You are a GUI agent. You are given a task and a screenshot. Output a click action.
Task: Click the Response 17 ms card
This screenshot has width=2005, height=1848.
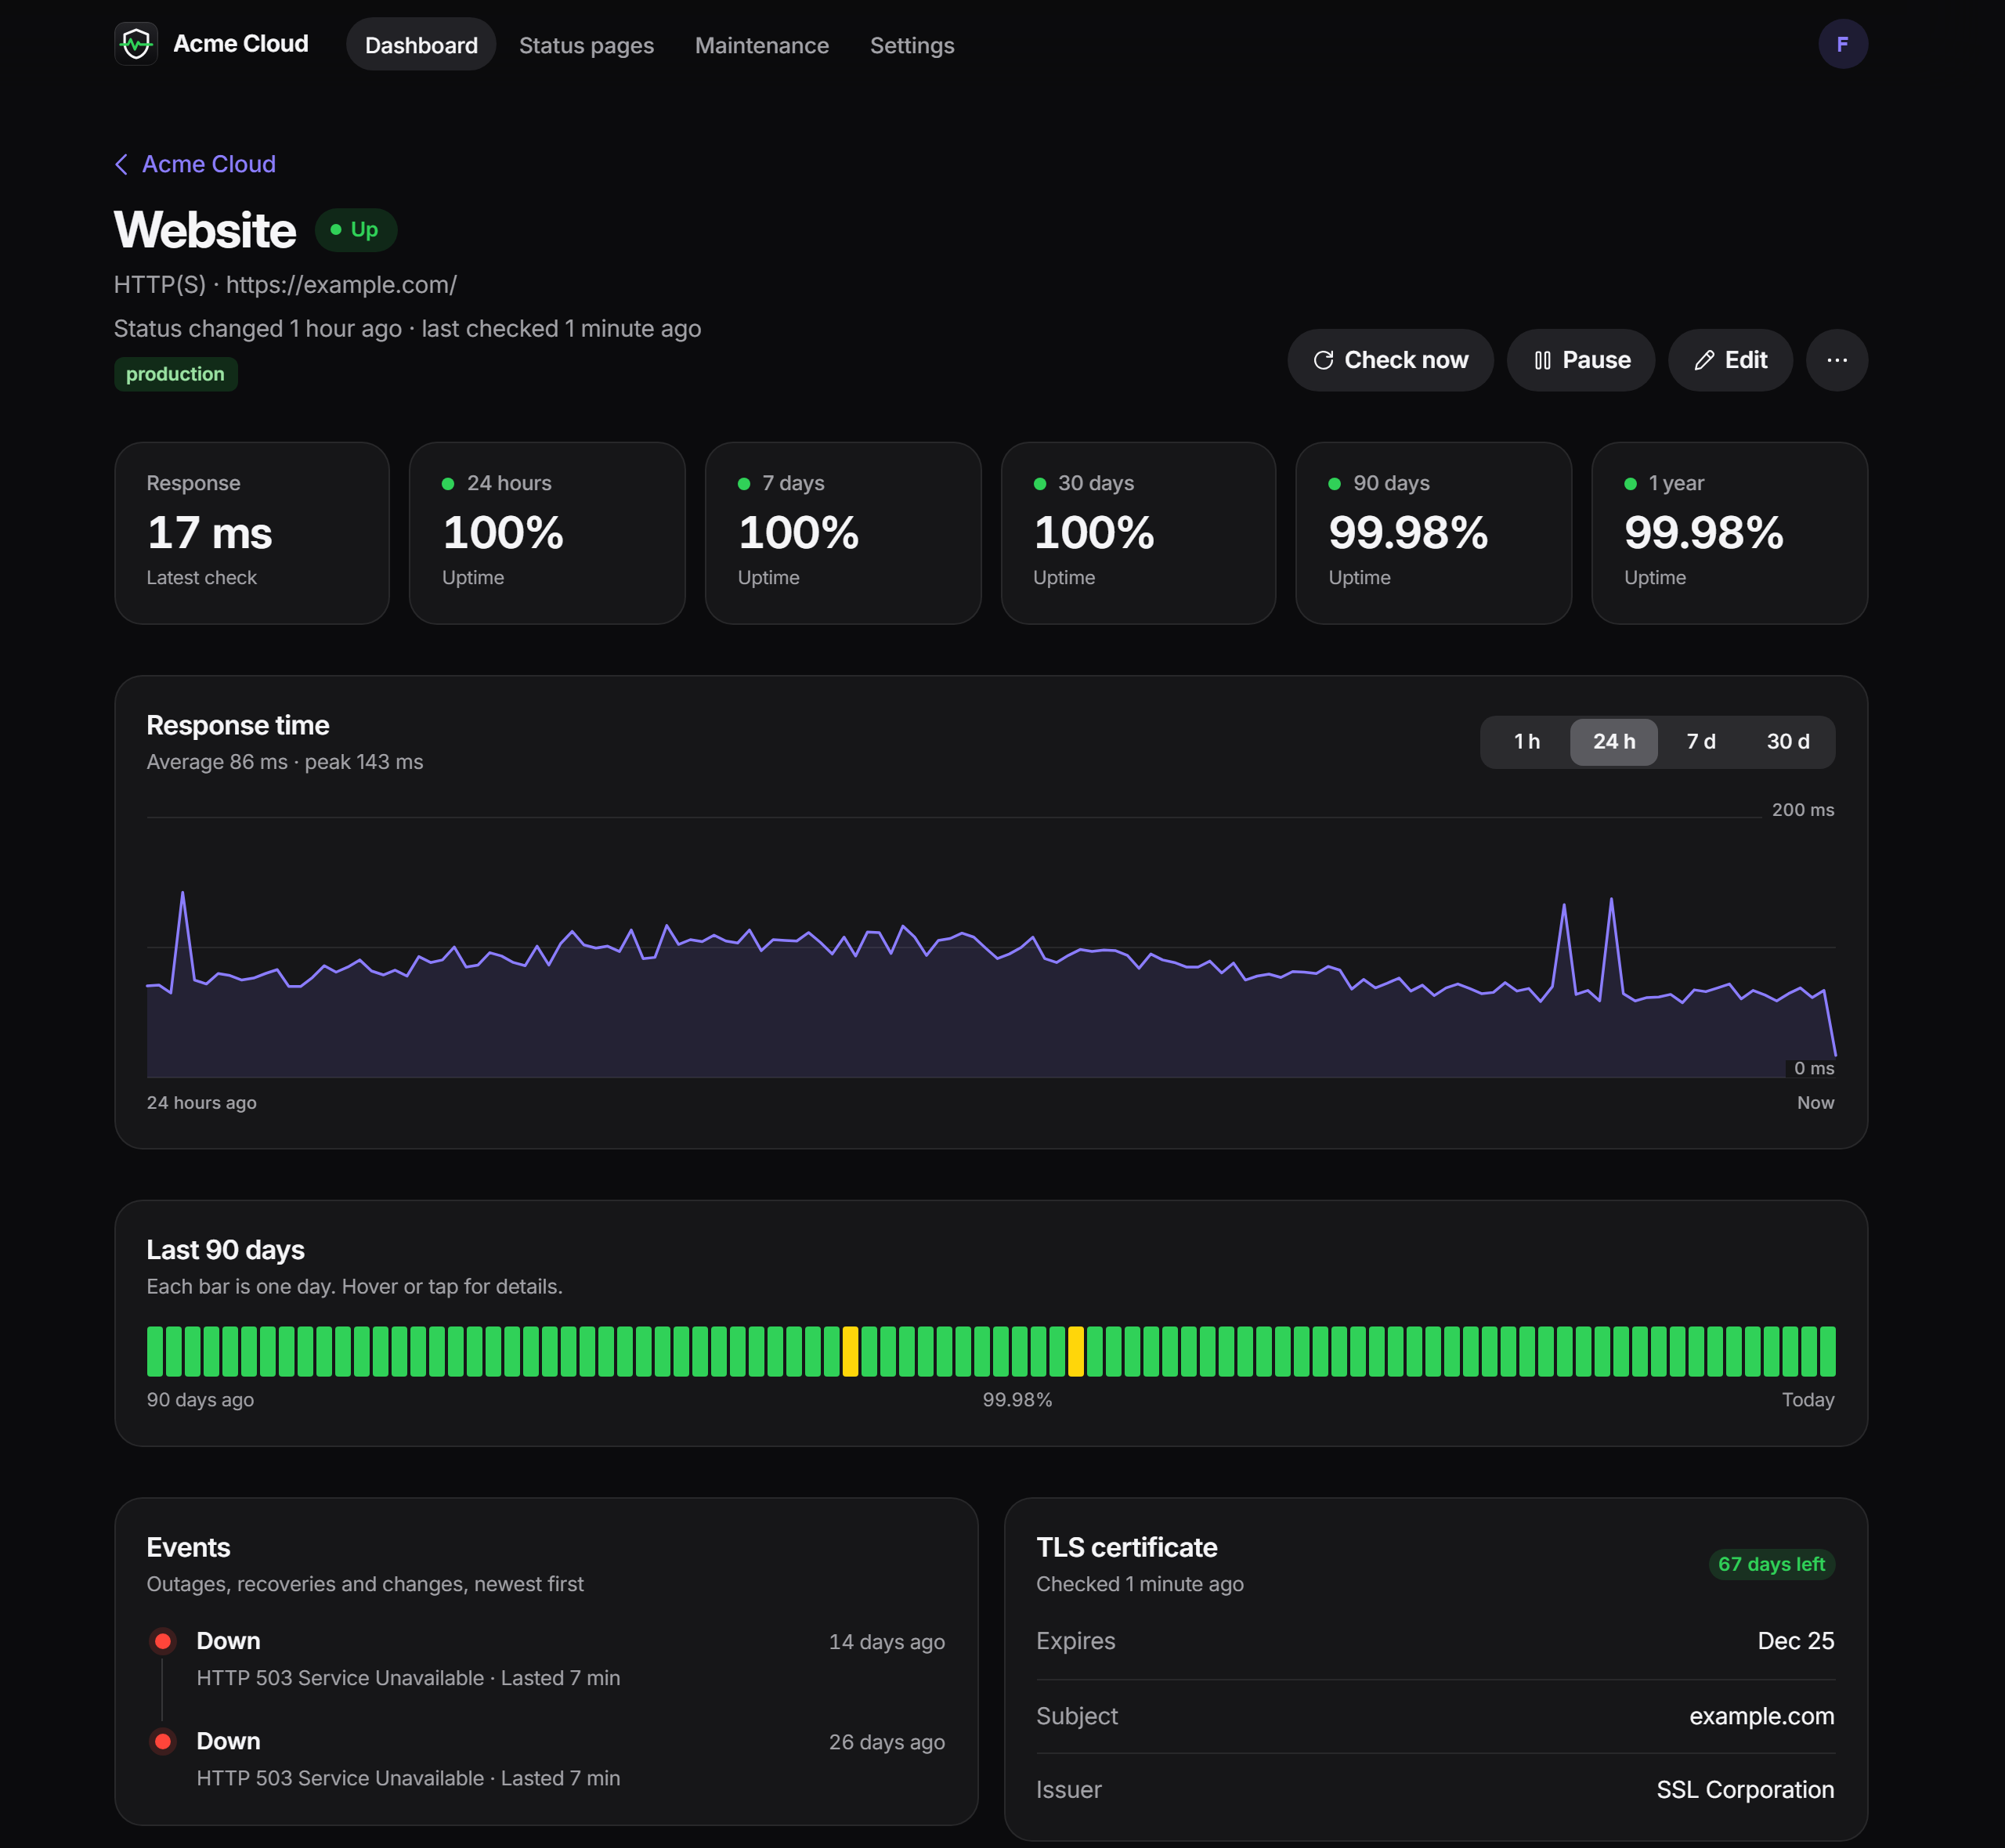[x=252, y=533]
